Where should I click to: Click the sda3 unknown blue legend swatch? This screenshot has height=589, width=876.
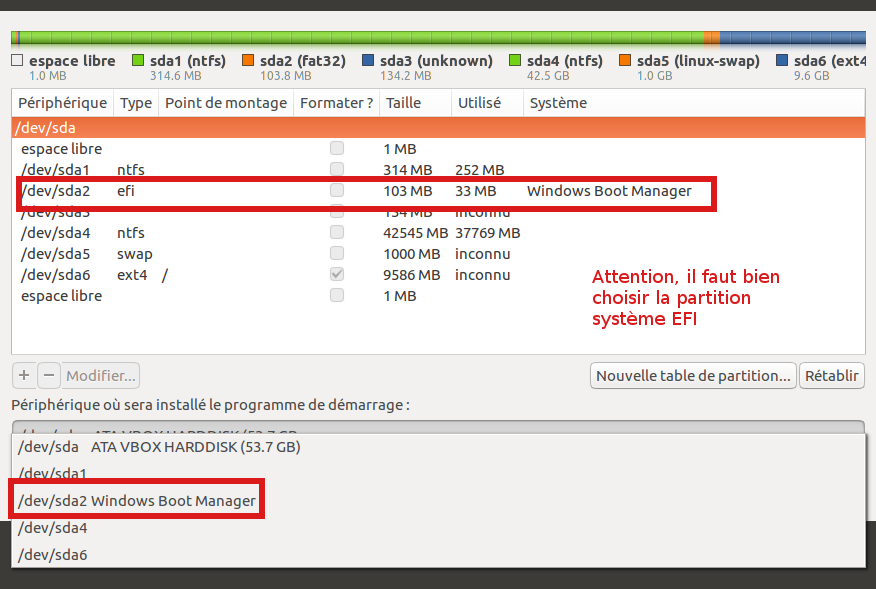pos(368,61)
